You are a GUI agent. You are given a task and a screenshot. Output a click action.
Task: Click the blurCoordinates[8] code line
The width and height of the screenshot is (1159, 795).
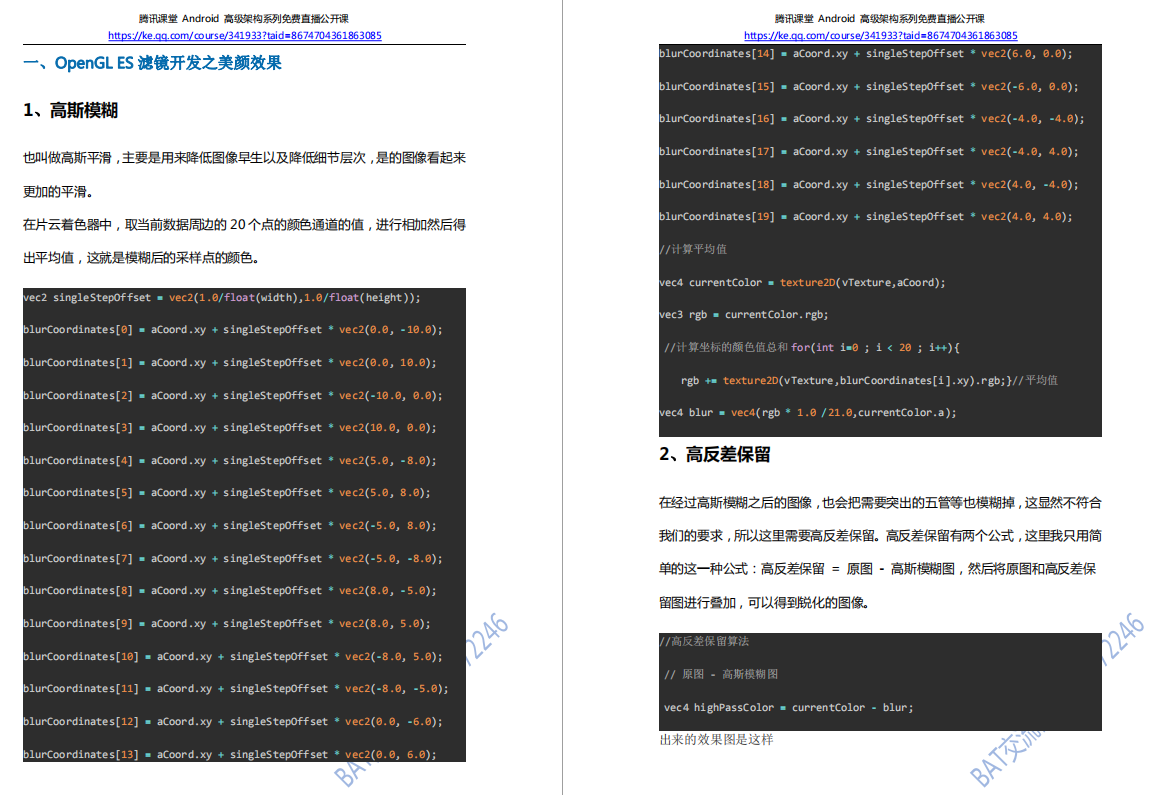(x=230, y=591)
